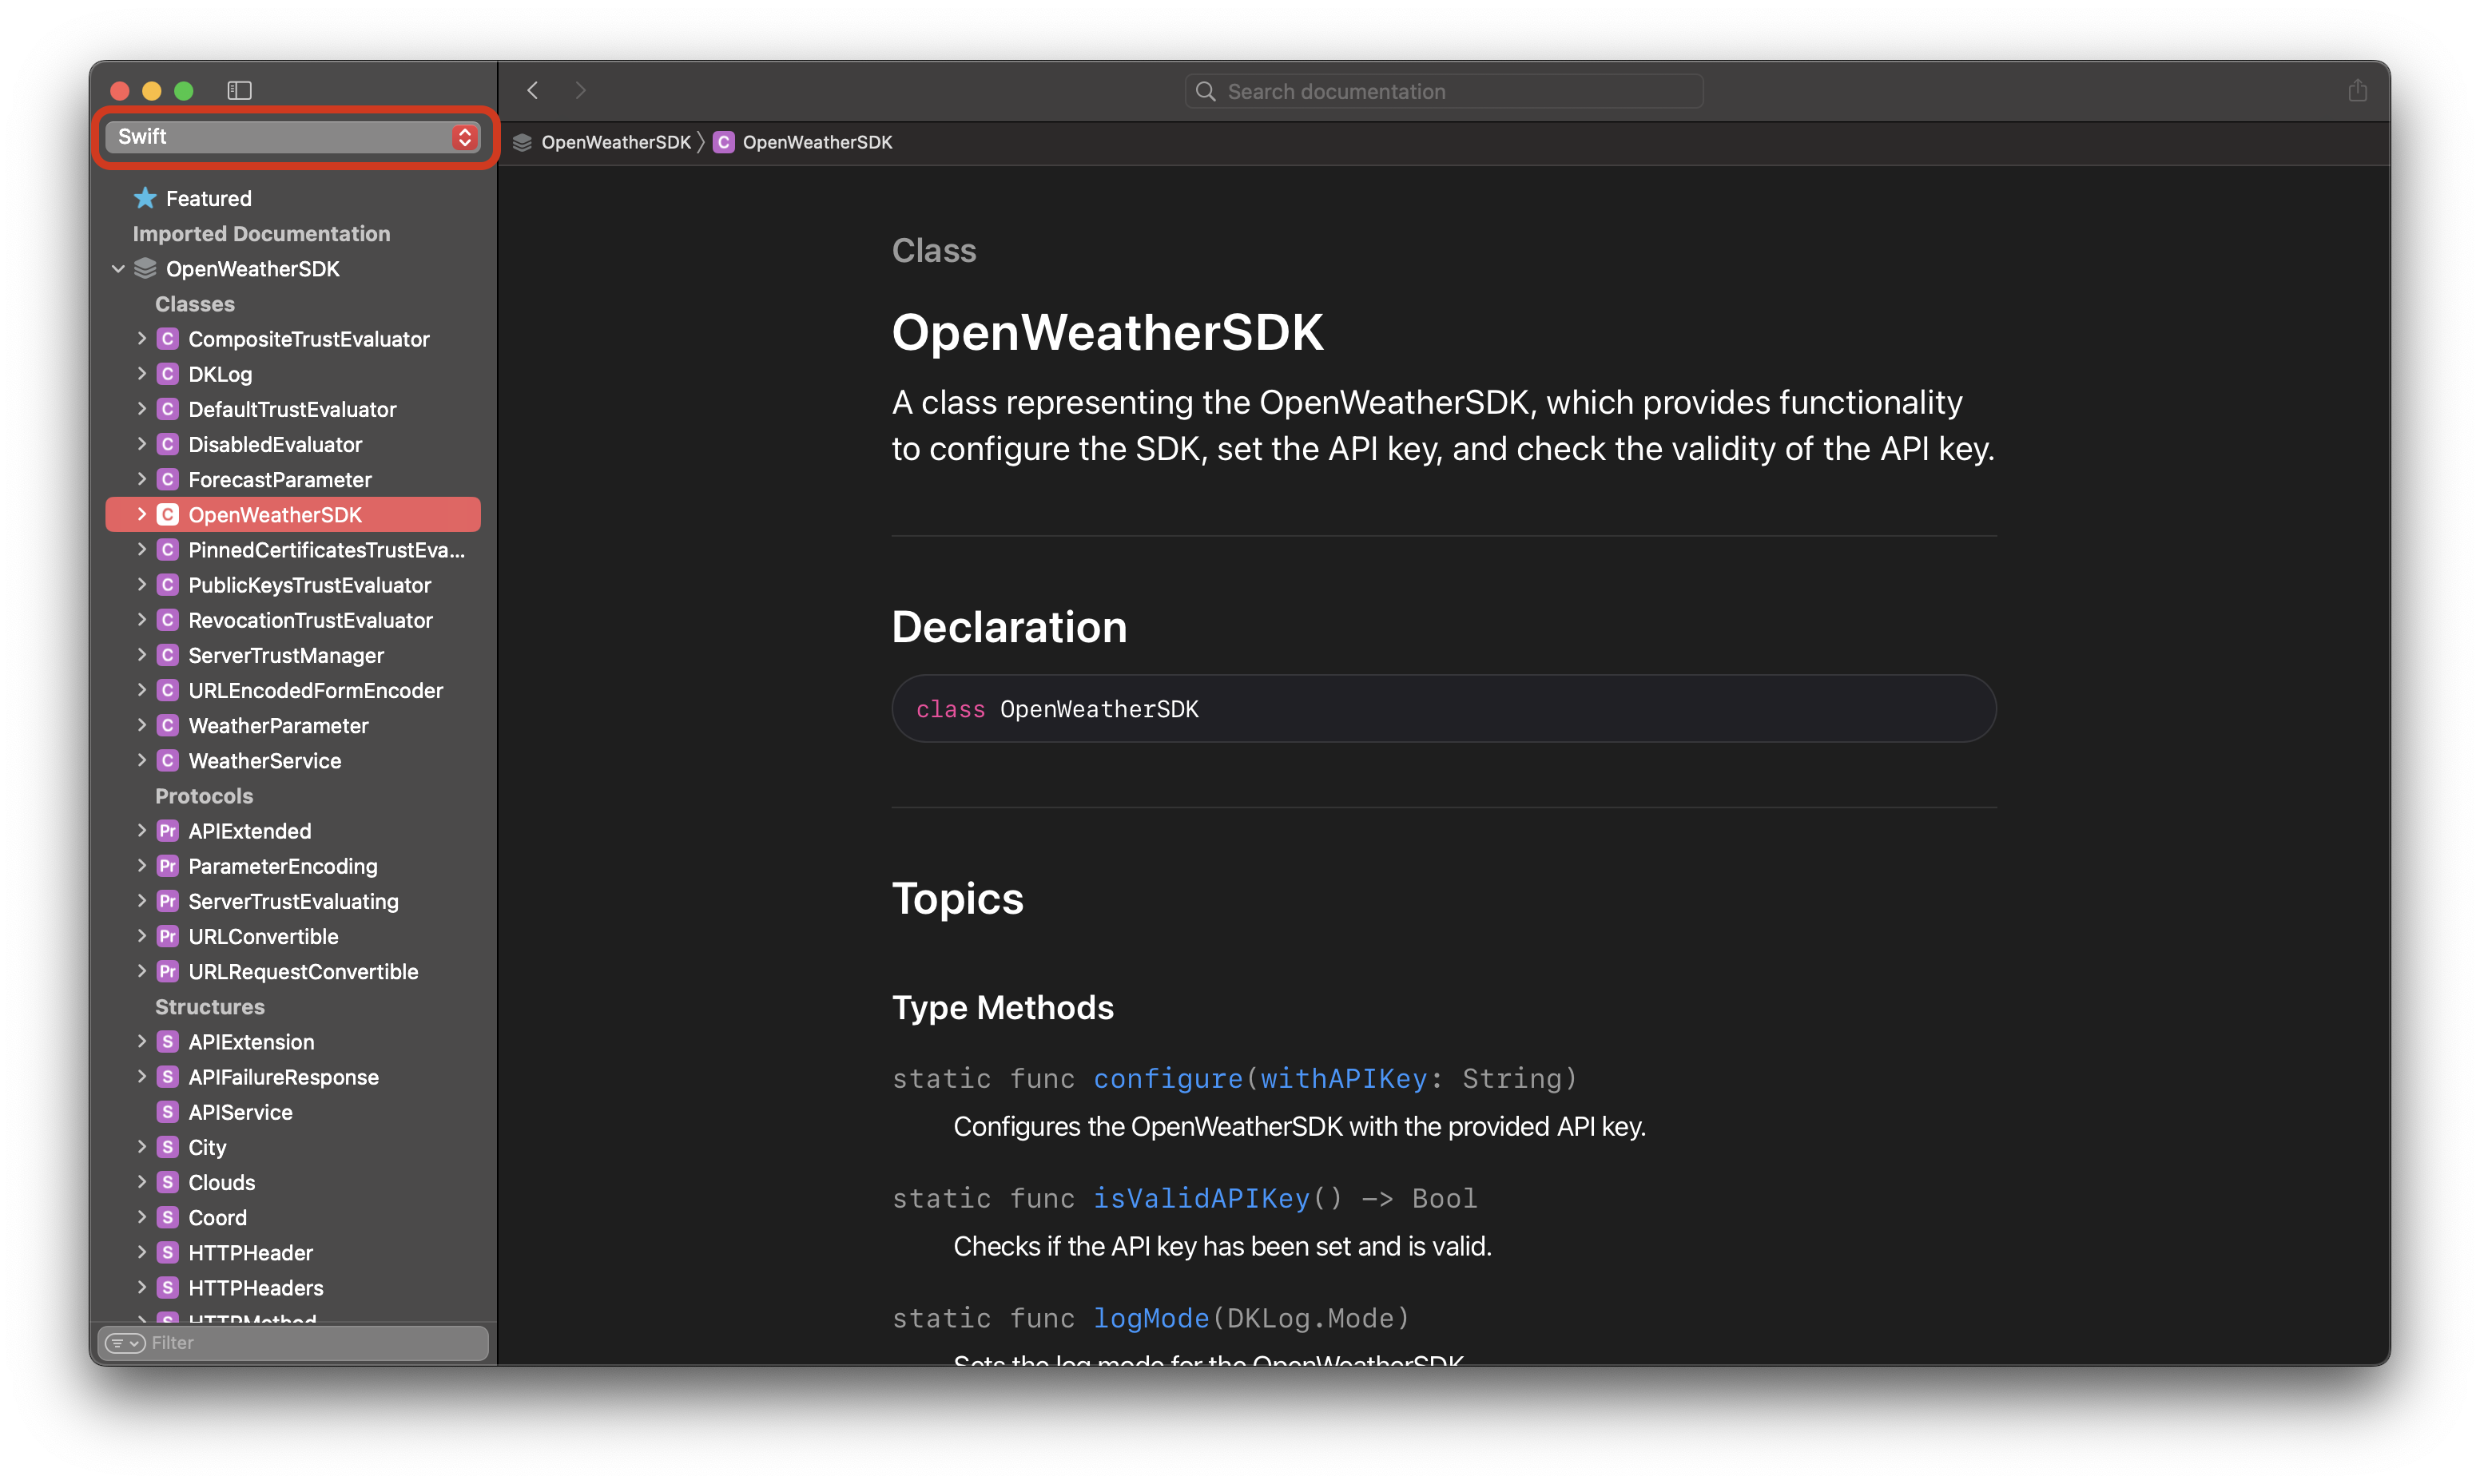Screen dimensions: 2480x1484
Task: Select URLConvertible protocol in sidebar
Action: (x=263, y=936)
